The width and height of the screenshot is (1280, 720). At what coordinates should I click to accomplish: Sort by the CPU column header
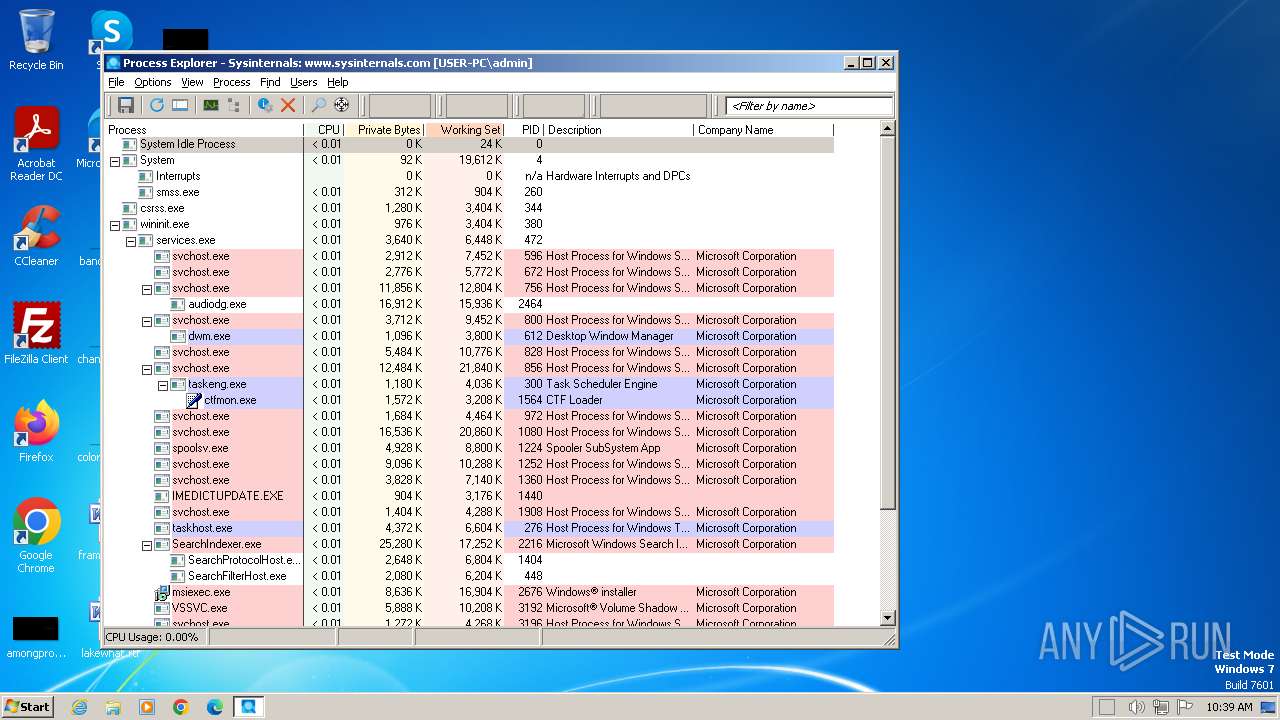[324, 130]
